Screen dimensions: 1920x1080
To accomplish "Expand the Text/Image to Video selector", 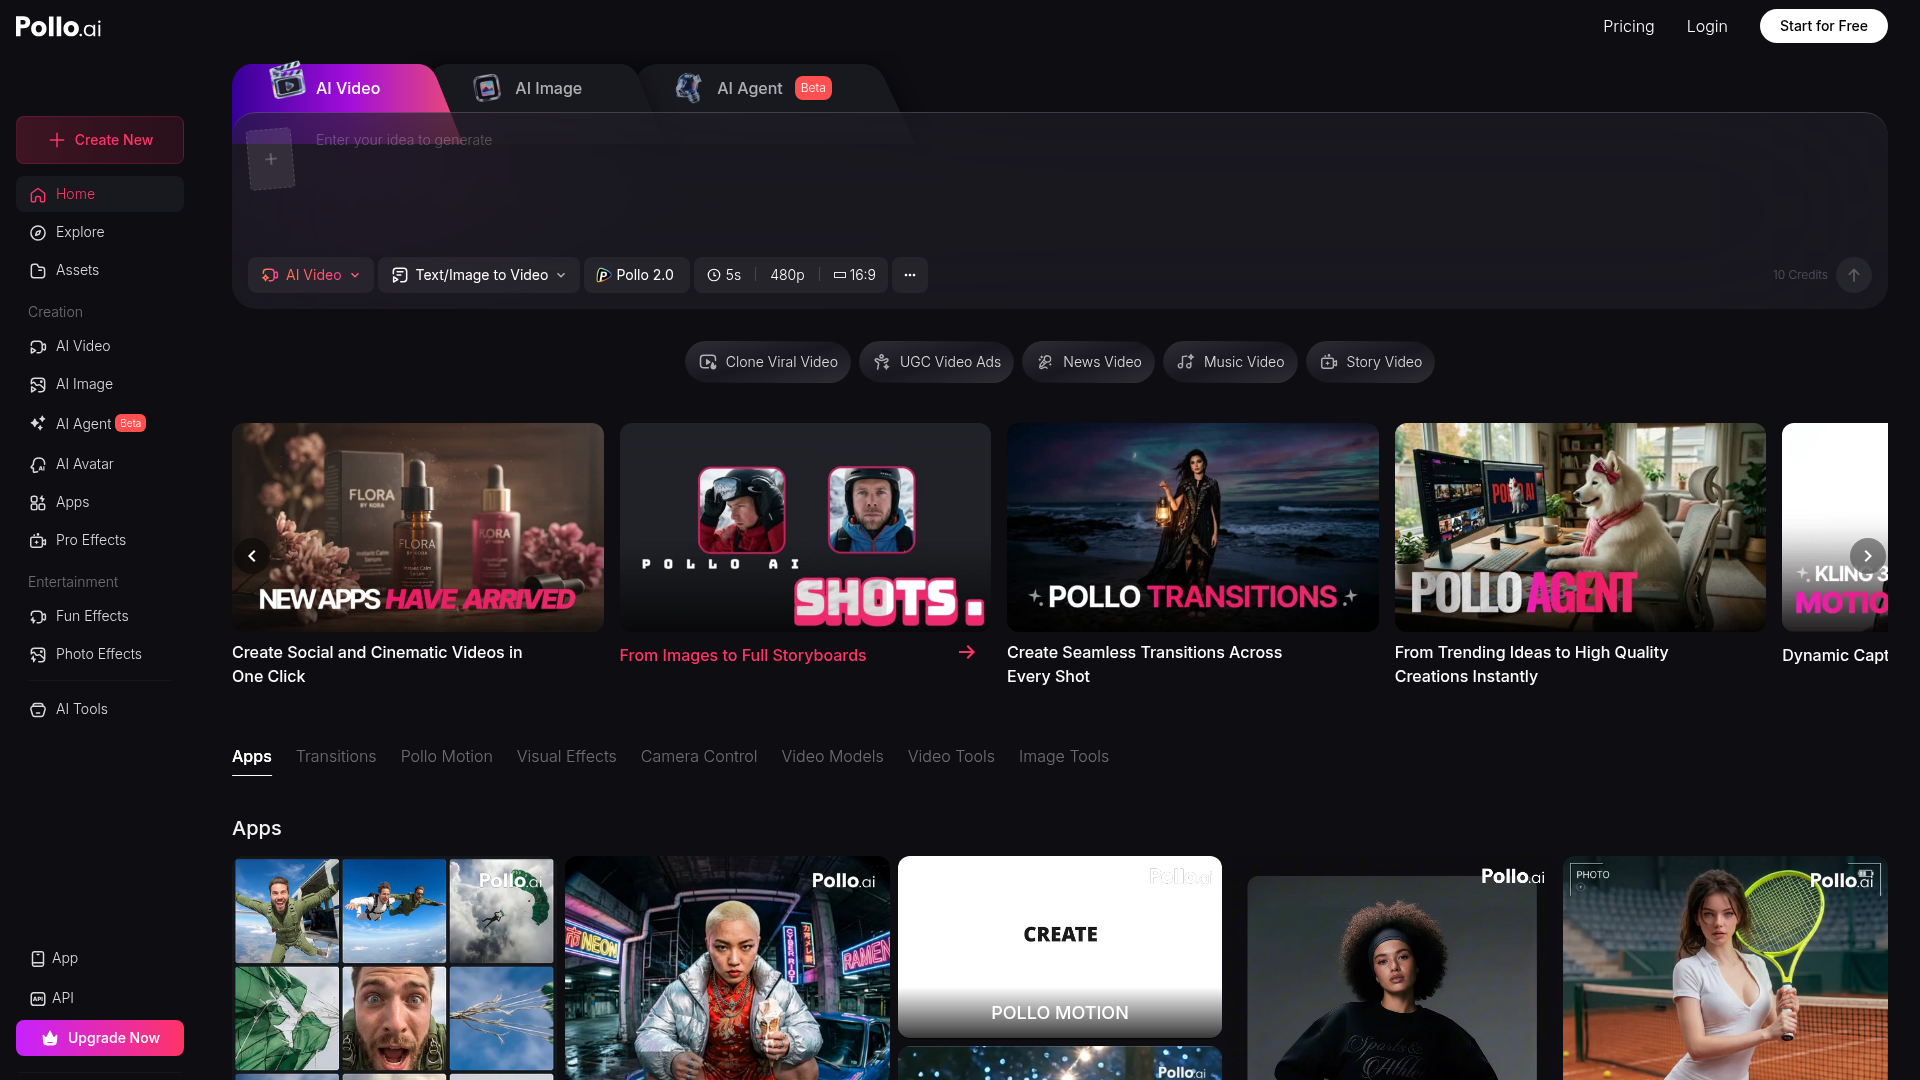I will [x=478, y=275].
